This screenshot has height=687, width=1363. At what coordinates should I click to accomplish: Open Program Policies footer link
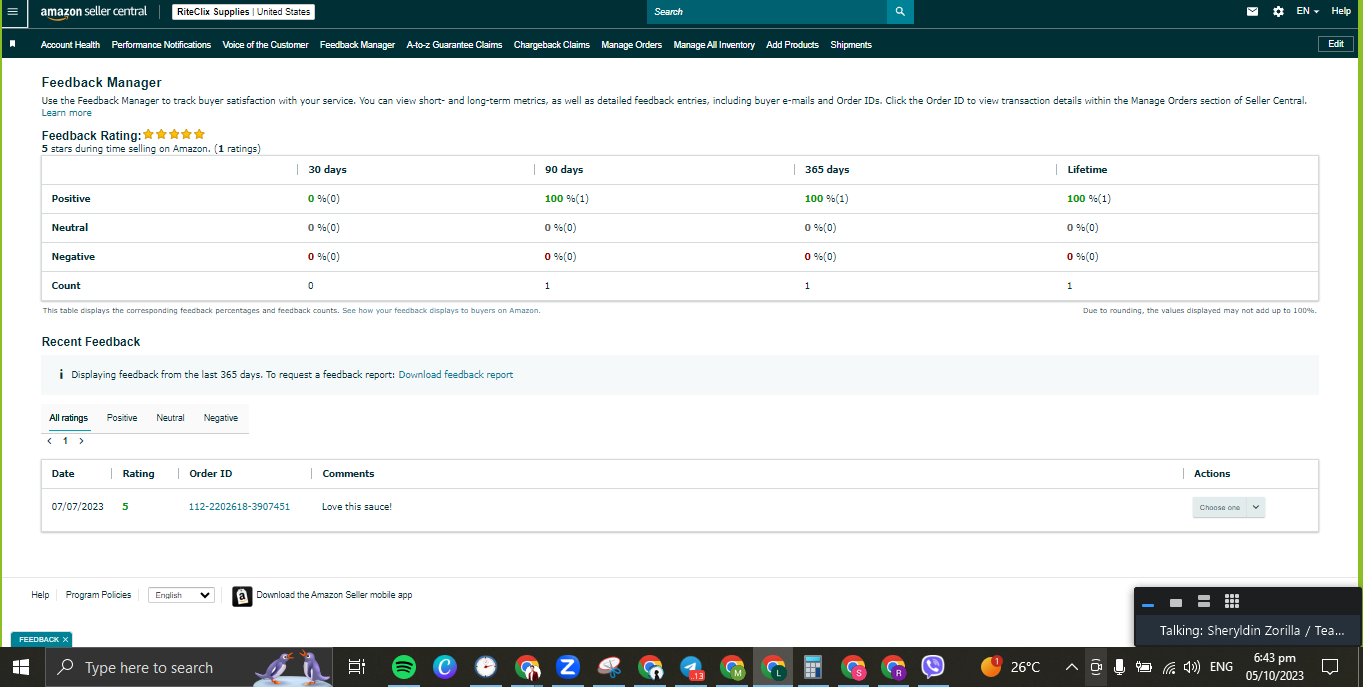click(98, 595)
